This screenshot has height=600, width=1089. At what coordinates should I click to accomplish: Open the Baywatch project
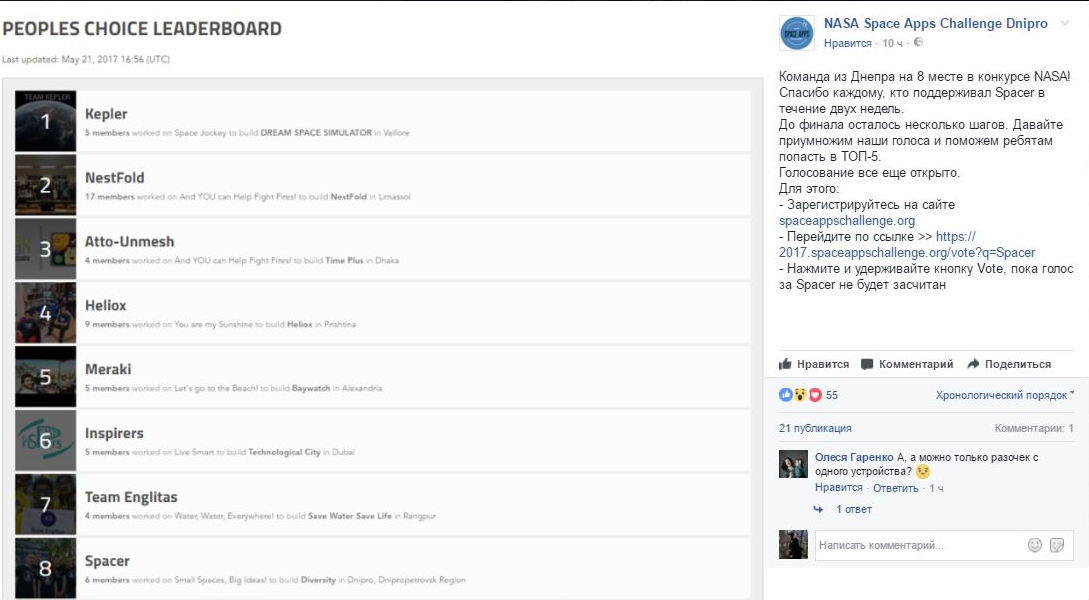(x=310, y=388)
